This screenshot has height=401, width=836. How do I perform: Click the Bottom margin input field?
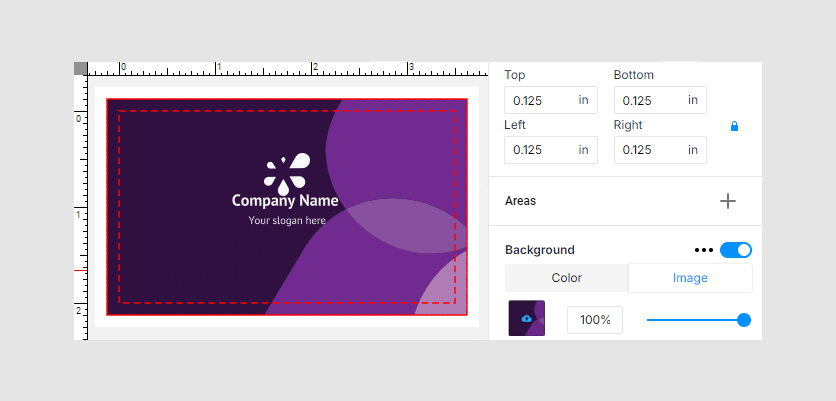[x=660, y=100]
